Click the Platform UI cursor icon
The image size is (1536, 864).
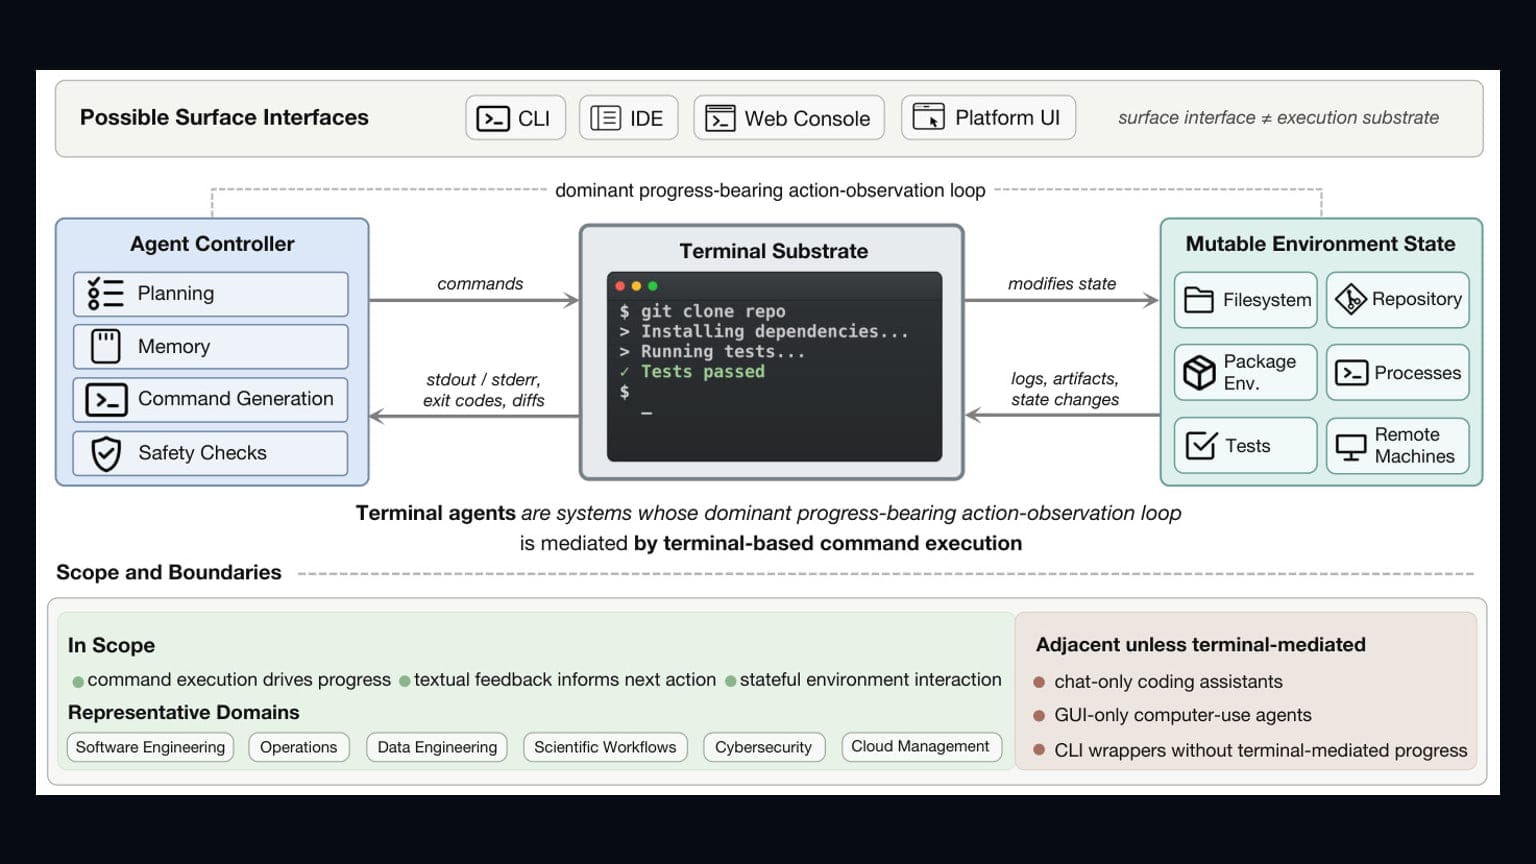tap(929, 117)
